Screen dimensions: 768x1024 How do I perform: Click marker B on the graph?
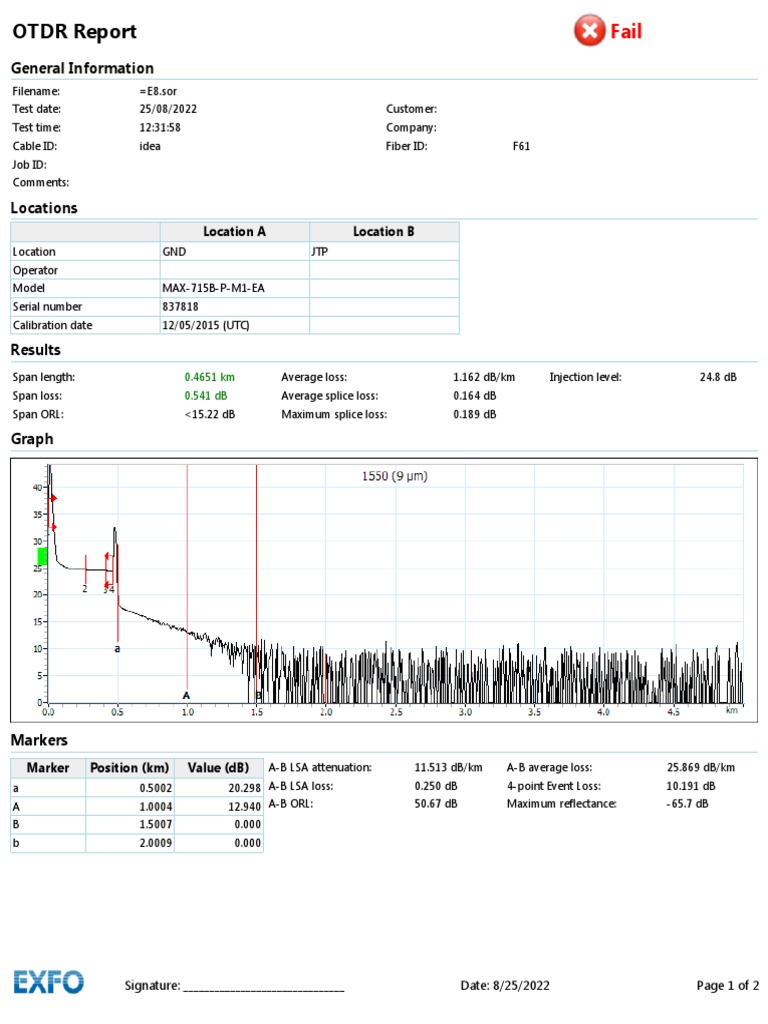pyautogui.click(x=259, y=696)
